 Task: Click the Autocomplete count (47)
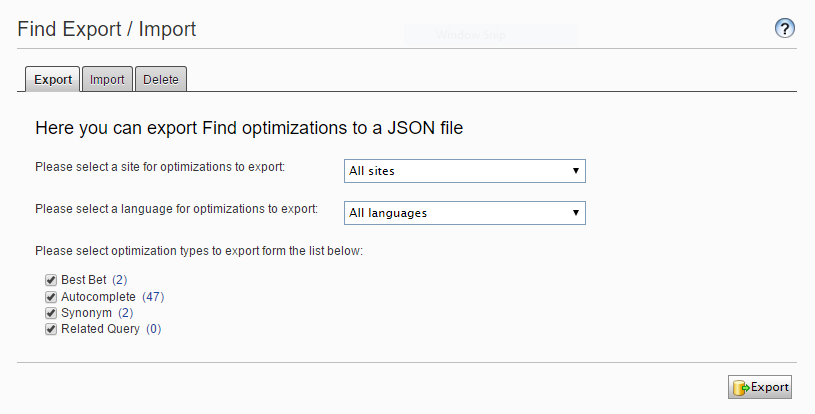pyautogui.click(x=153, y=297)
